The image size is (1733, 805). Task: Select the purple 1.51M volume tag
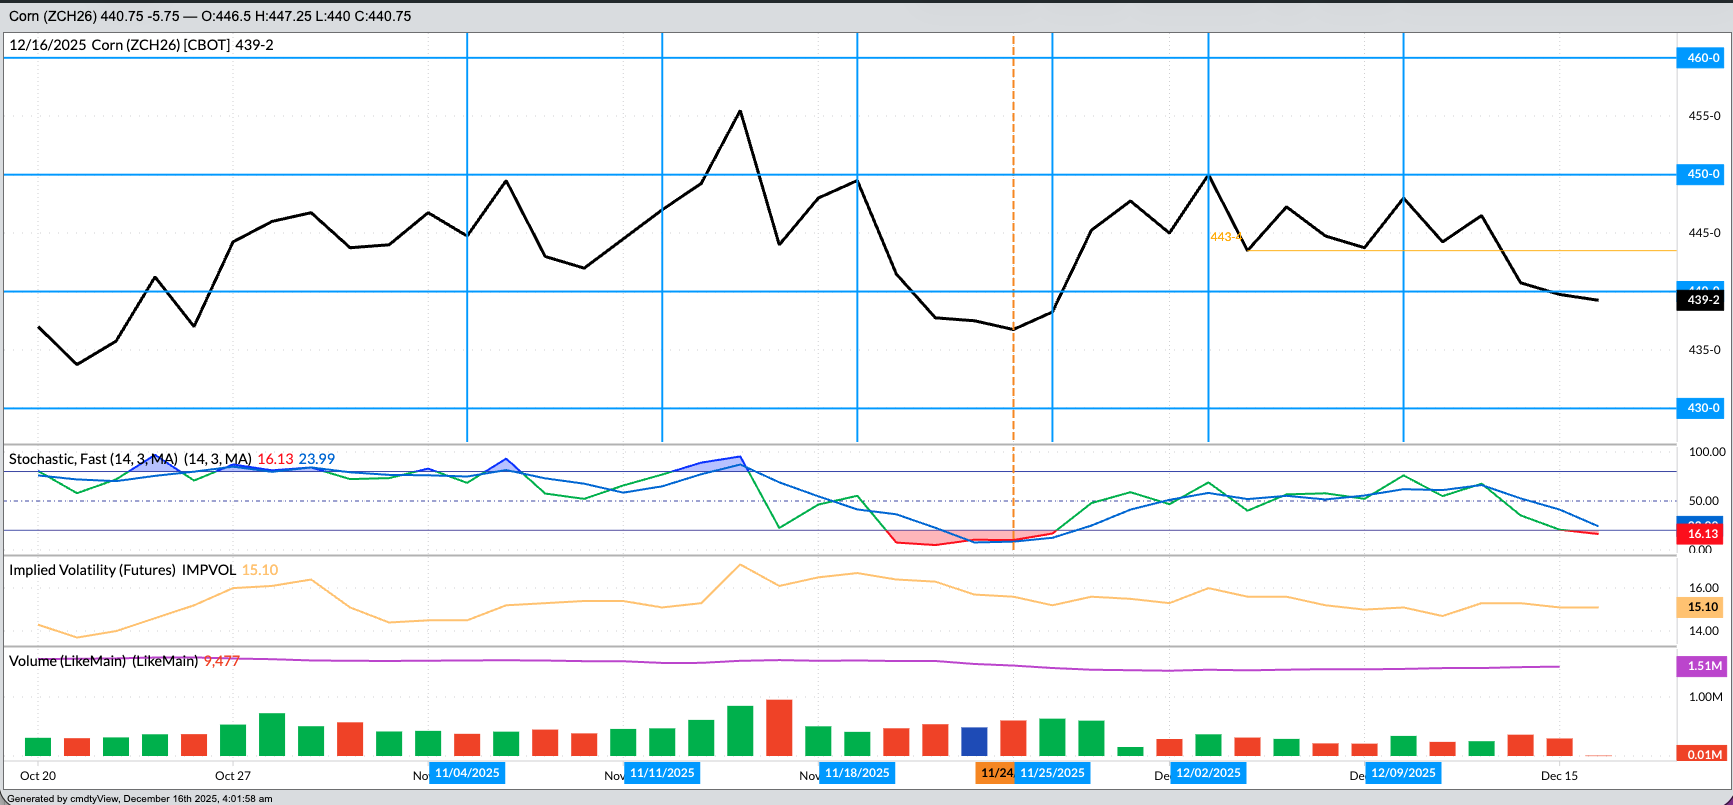pyautogui.click(x=1703, y=666)
